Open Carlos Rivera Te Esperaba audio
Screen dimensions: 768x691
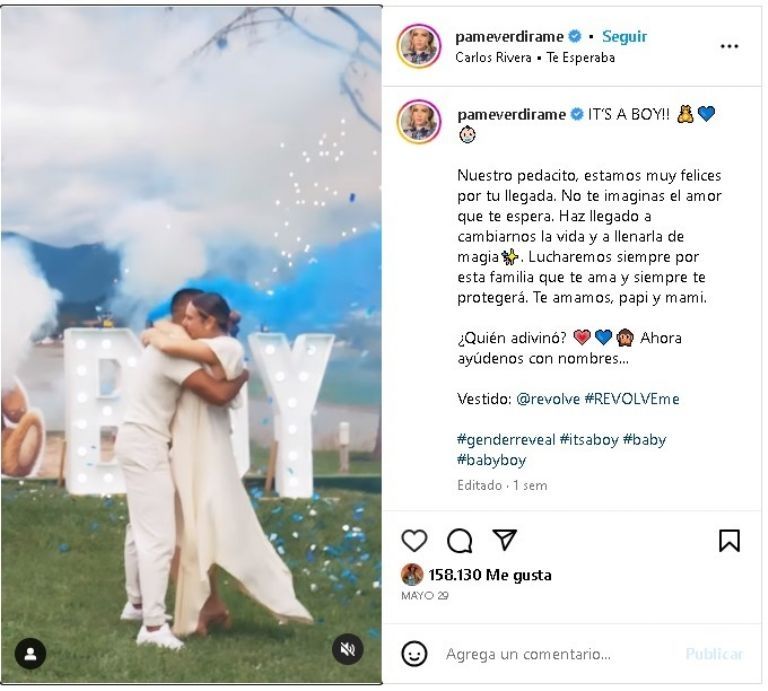[535, 58]
